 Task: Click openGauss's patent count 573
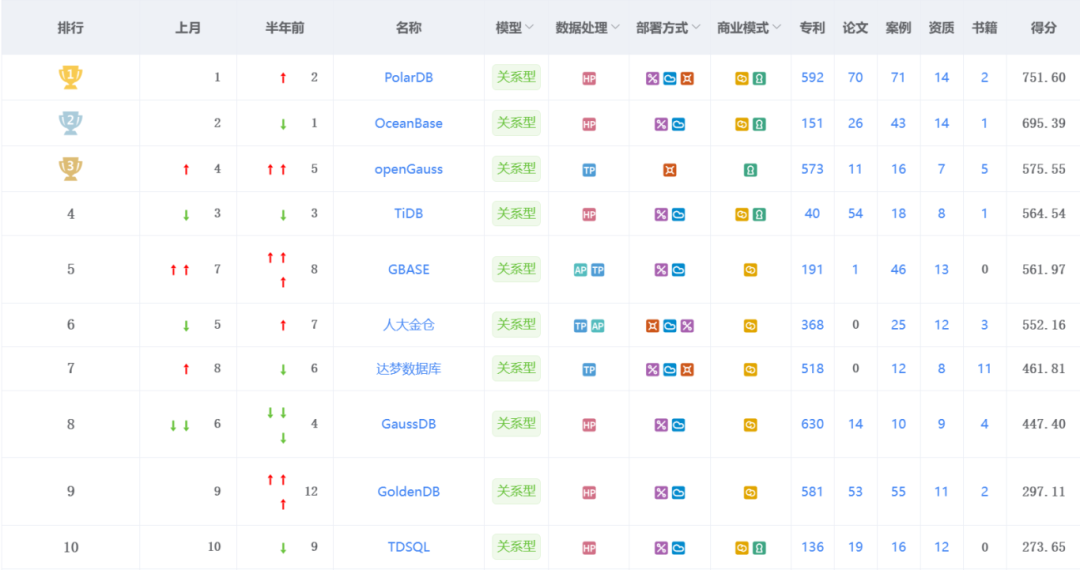pos(812,169)
